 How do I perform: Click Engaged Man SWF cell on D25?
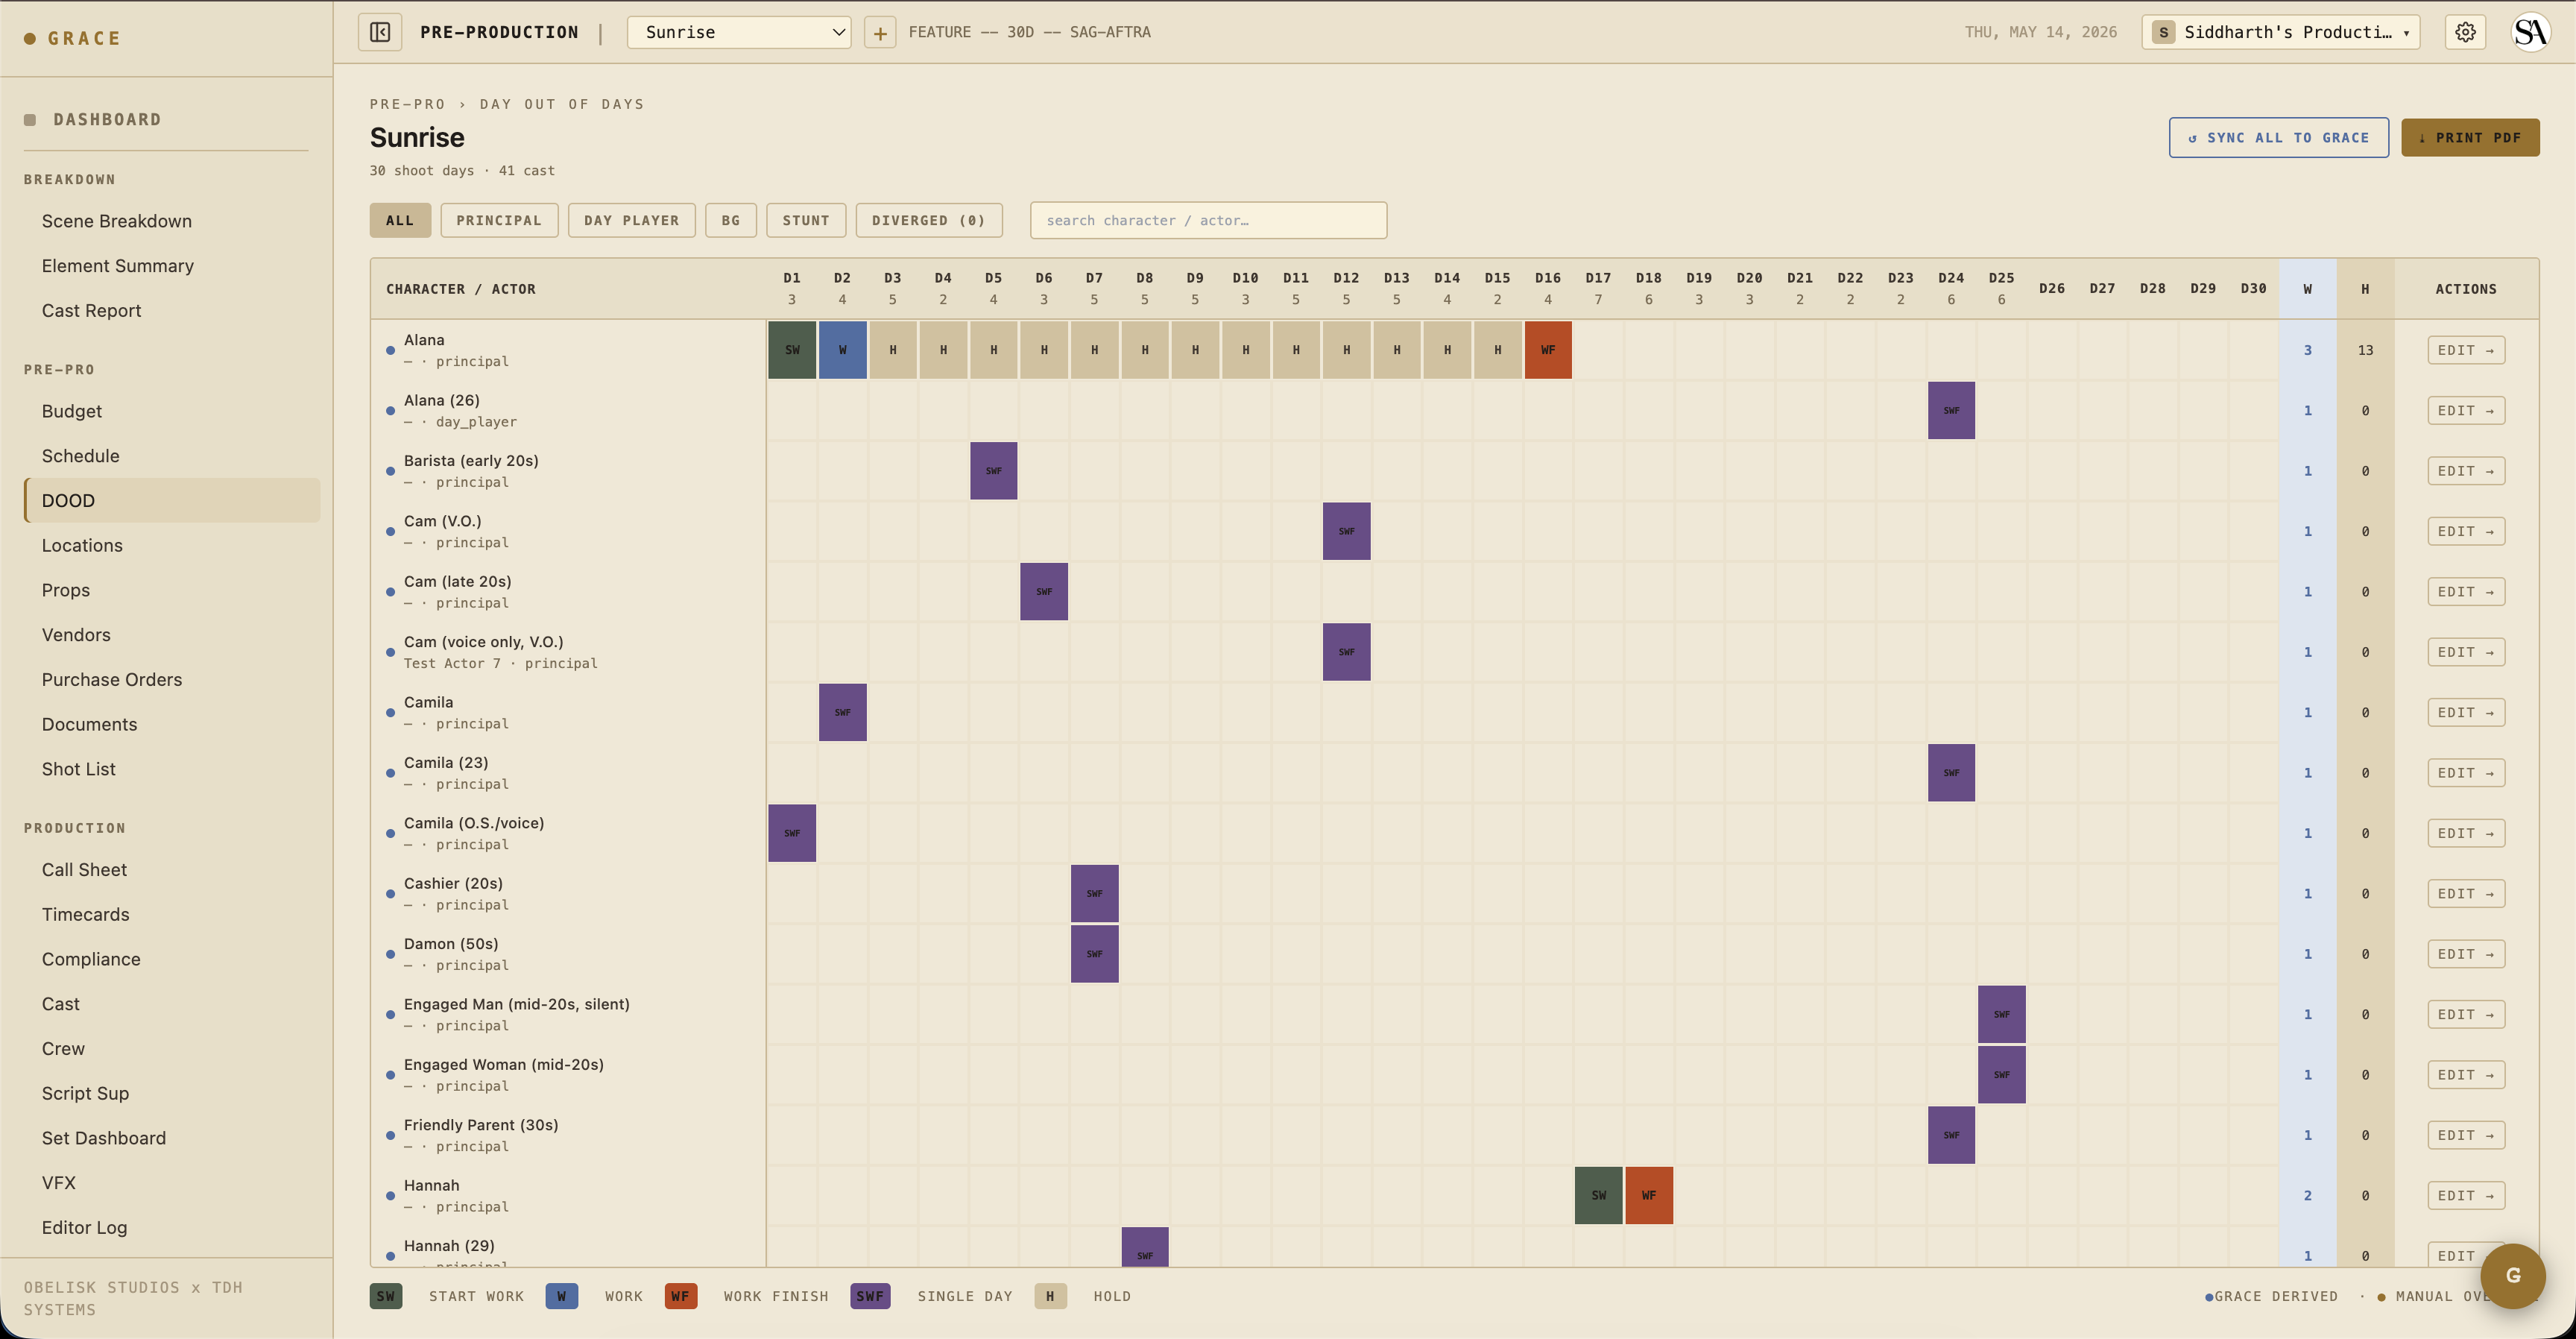[x=2002, y=1014]
